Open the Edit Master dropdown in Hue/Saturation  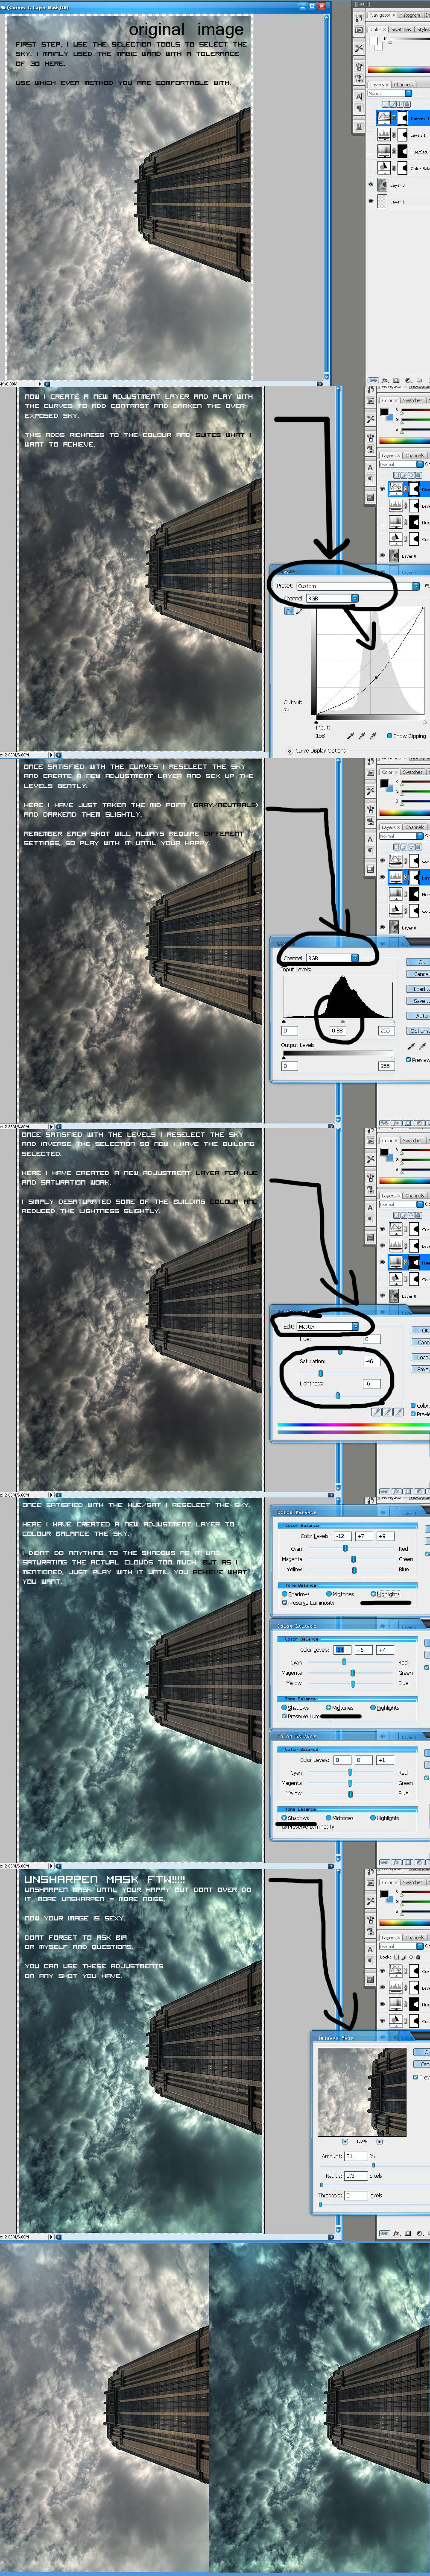pos(327,1326)
